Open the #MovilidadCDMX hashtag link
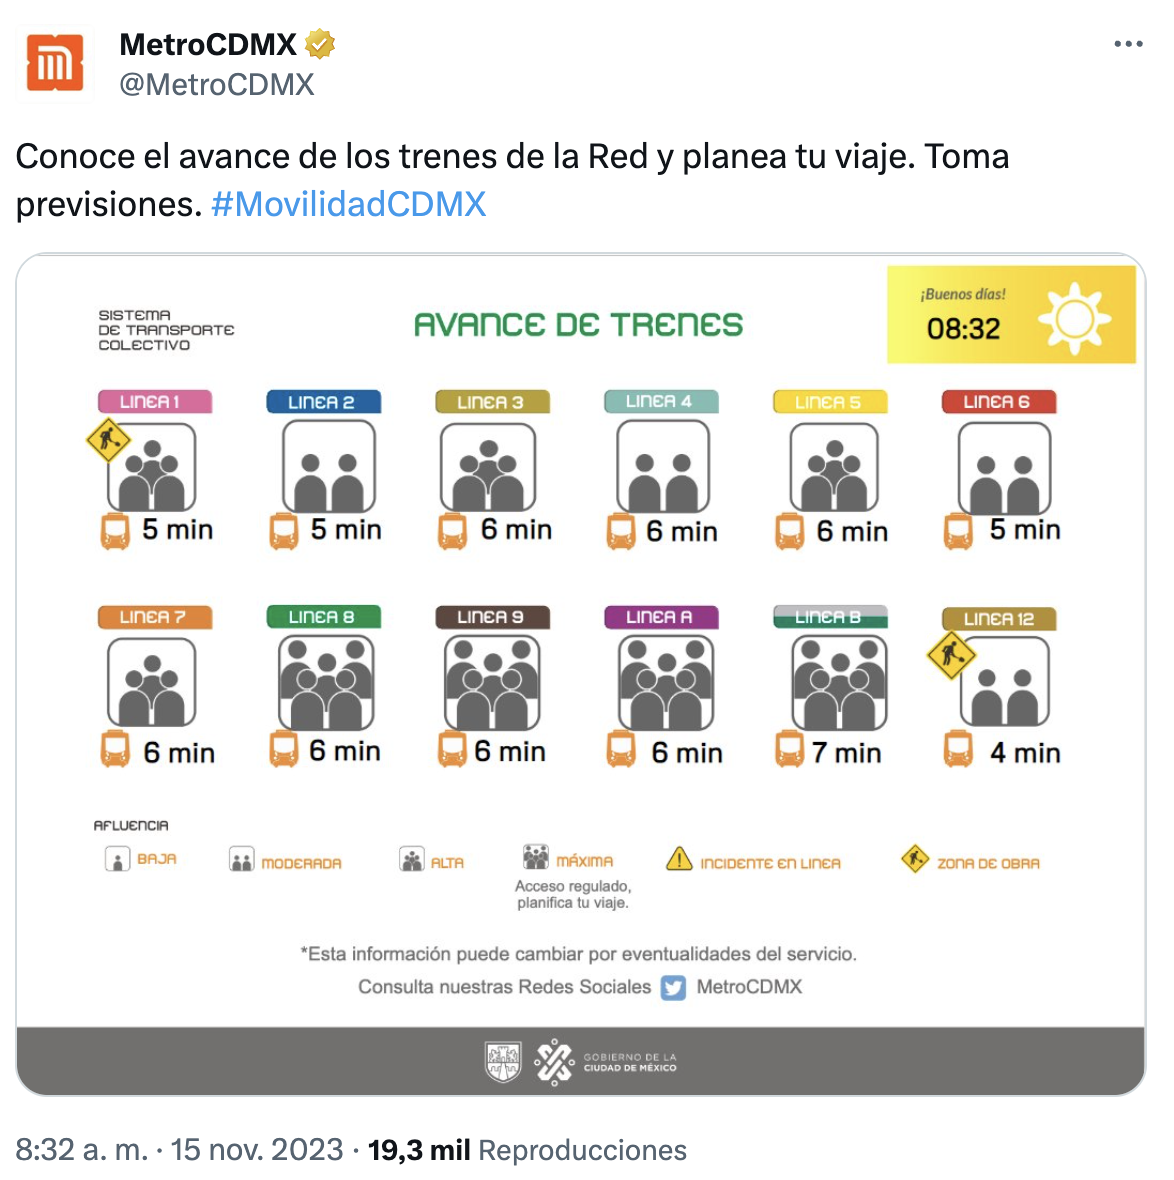 coord(348,204)
